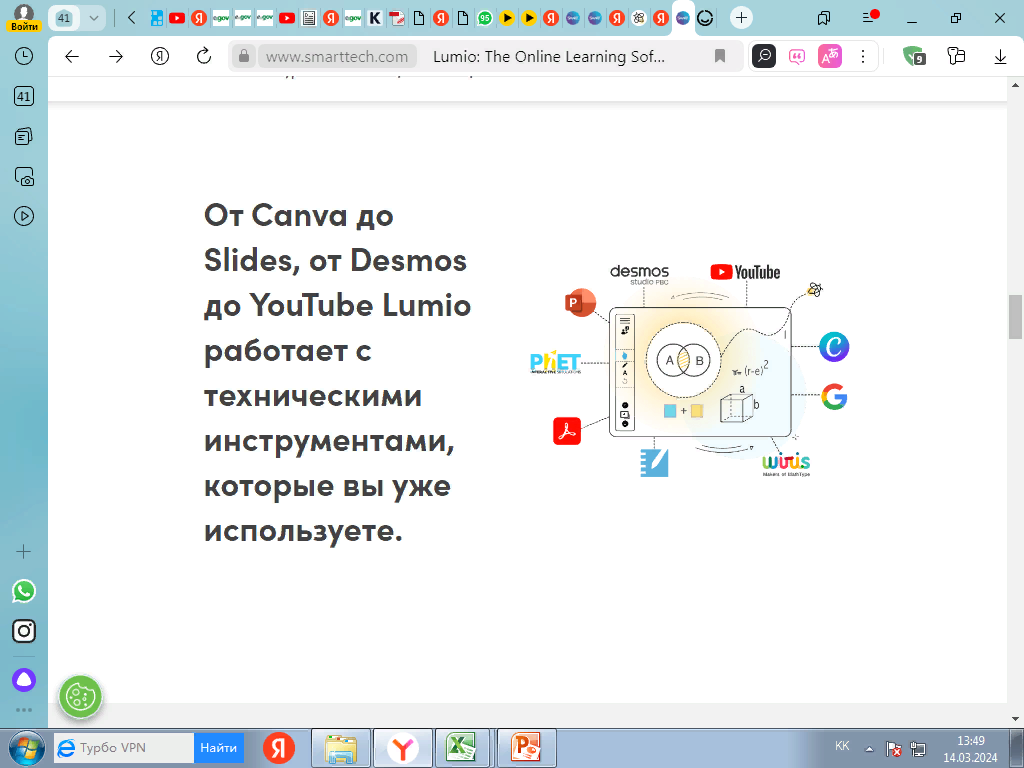Image resolution: width=1024 pixels, height=768 pixels.
Task: Open the browser history clock in sidebar
Action: click(x=24, y=56)
